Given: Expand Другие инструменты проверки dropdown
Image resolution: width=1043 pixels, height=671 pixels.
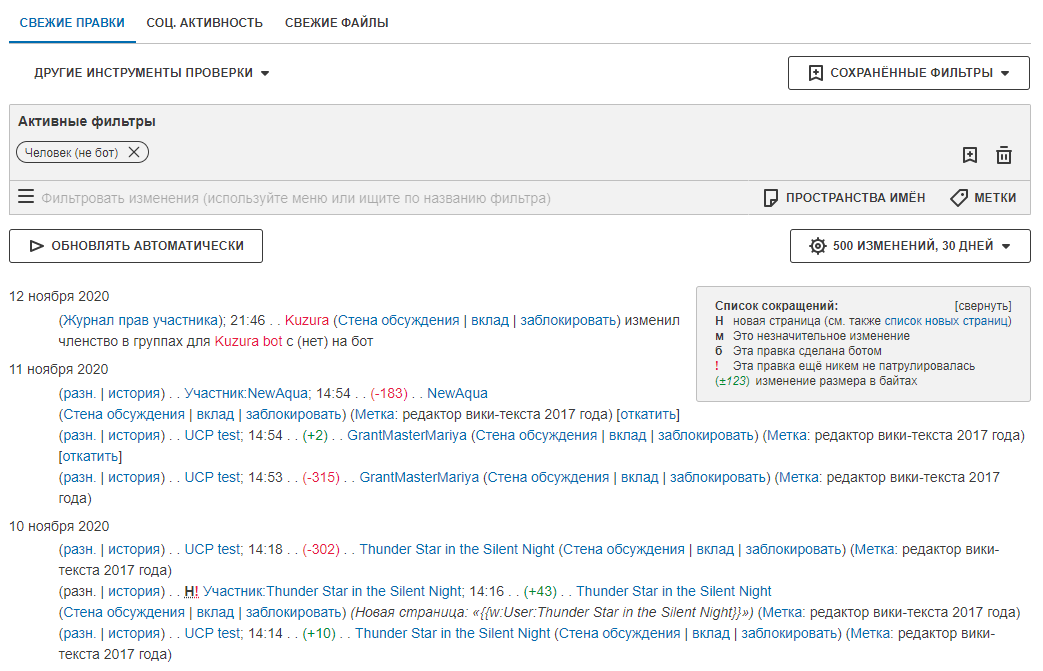Looking at the screenshot, I should click(x=152, y=73).
